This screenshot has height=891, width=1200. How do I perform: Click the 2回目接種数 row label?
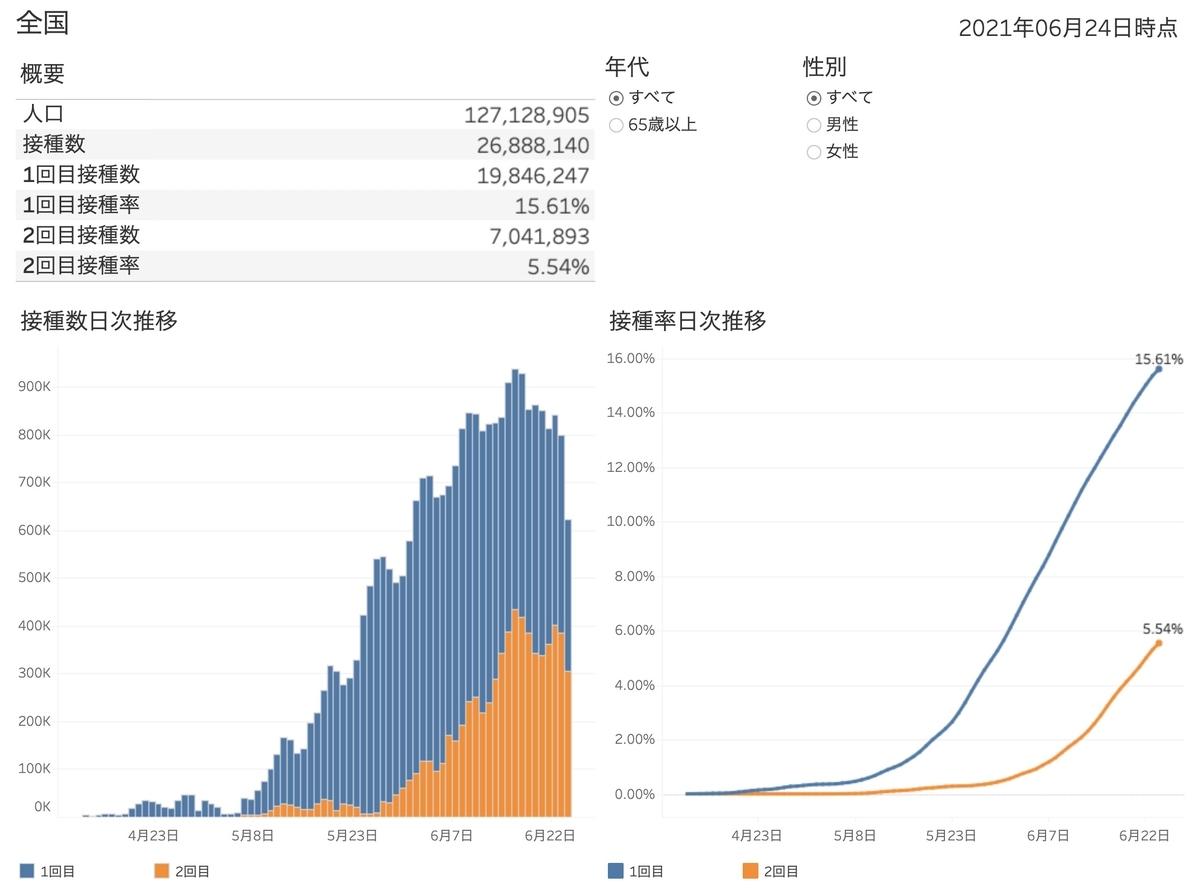coord(81,236)
